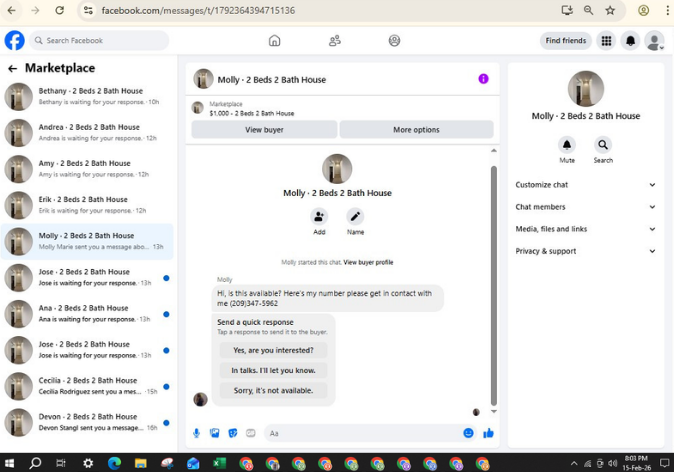674x472 pixels.
Task: Click the Facebook logo icon
Action: 14,40
